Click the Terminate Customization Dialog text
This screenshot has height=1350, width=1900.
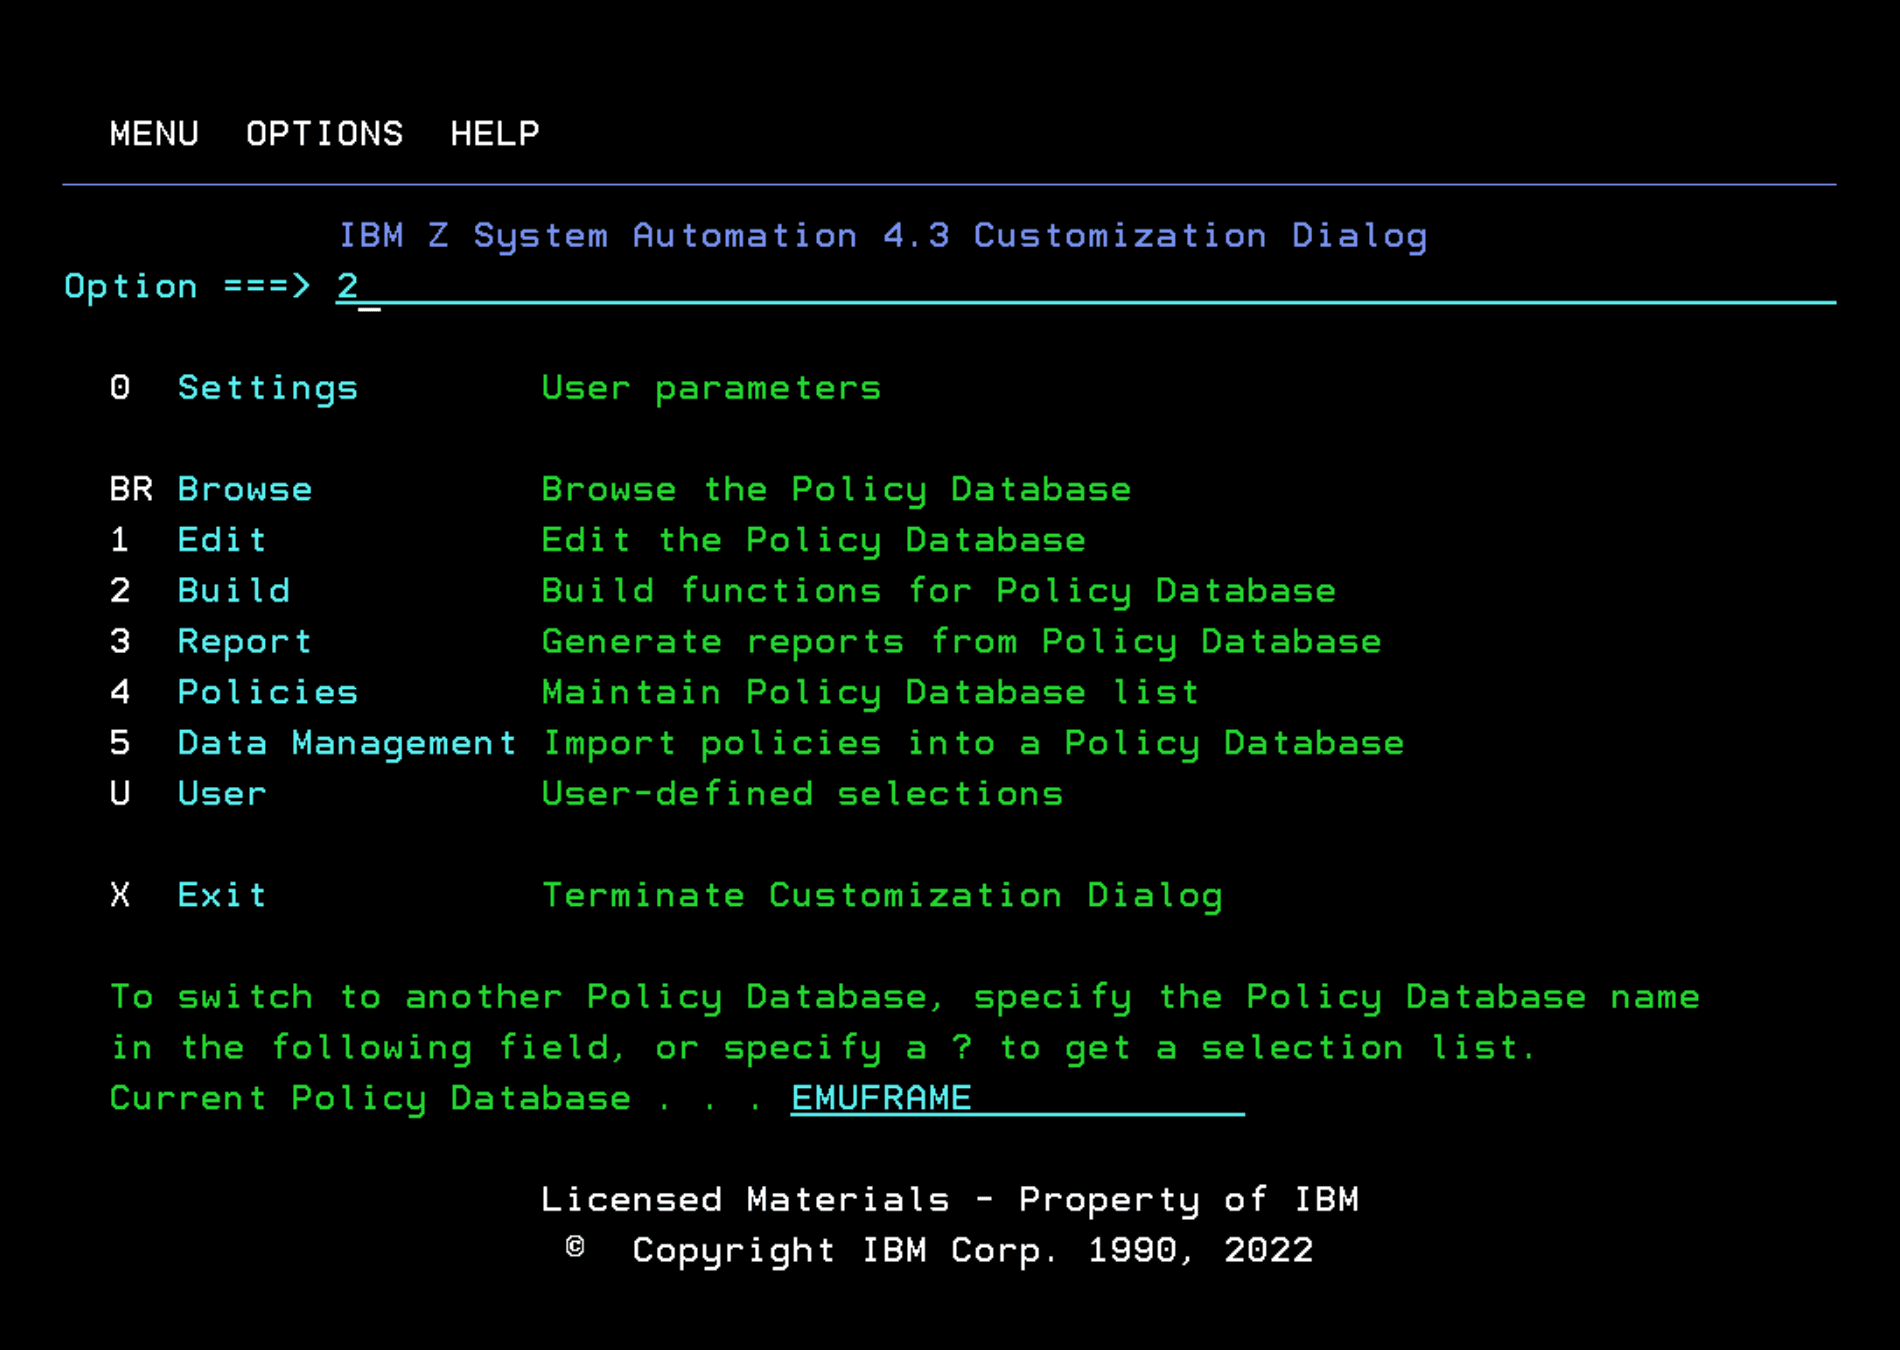pos(882,895)
